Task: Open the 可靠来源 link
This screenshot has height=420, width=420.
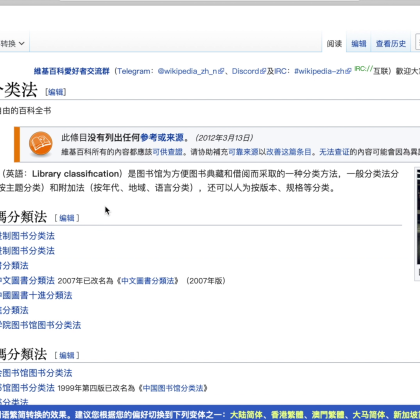Action: point(243,152)
